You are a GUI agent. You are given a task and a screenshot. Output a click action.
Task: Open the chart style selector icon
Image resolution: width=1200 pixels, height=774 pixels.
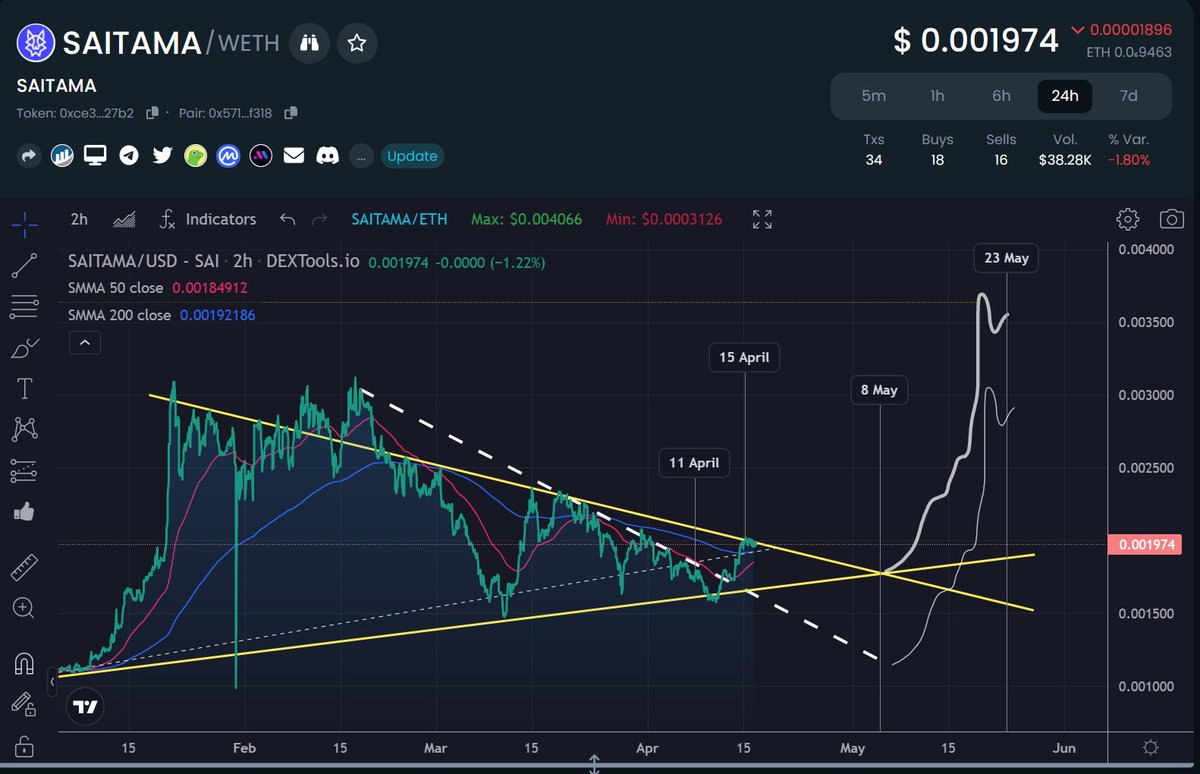pyautogui.click(x=124, y=219)
